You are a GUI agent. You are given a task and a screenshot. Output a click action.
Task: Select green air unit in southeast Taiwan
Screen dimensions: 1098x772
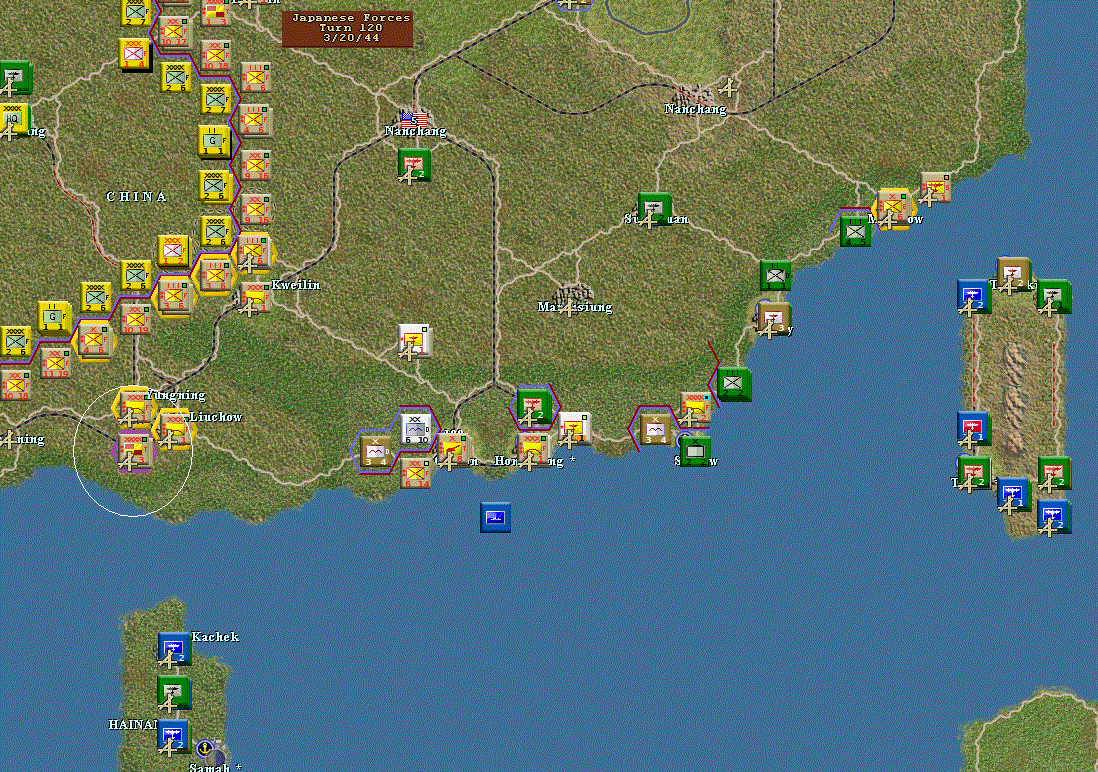pyautogui.click(x=1053, y=474)
